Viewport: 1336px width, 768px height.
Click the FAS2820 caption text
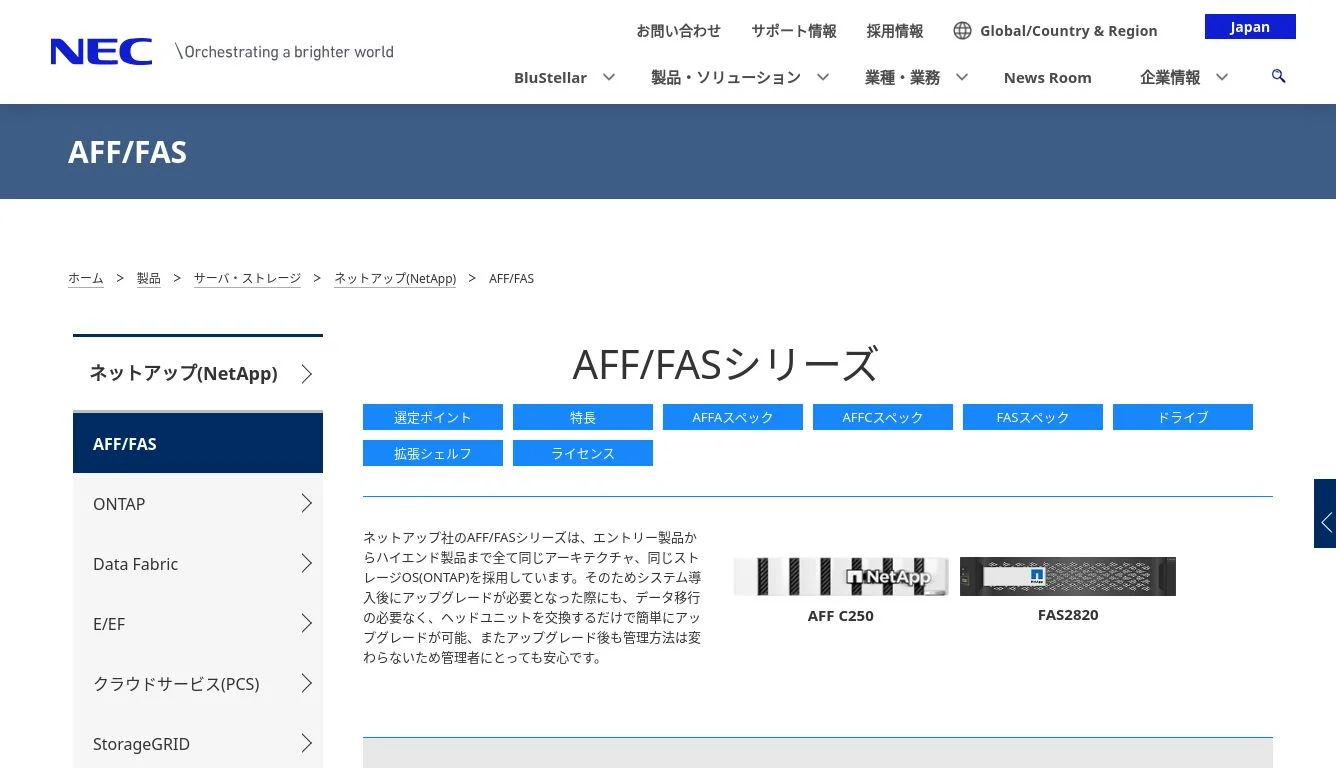(1068, 615)
